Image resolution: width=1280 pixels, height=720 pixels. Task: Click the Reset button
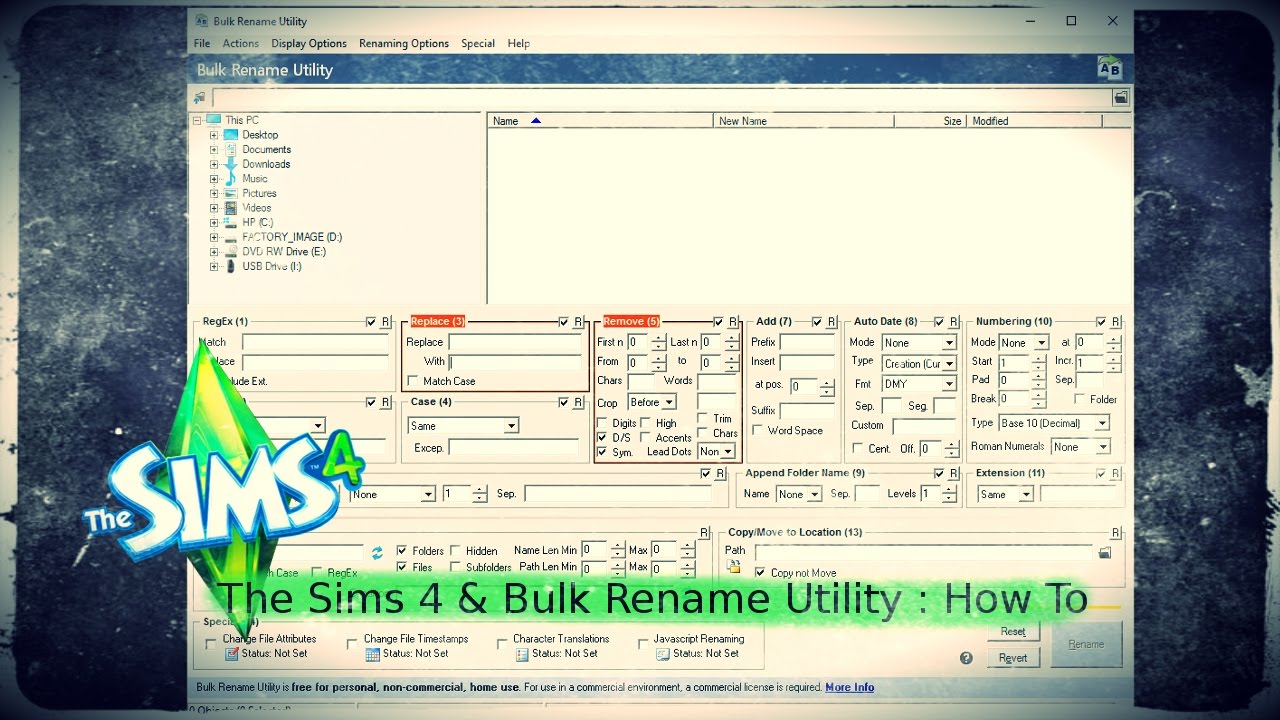point(1013,631)
